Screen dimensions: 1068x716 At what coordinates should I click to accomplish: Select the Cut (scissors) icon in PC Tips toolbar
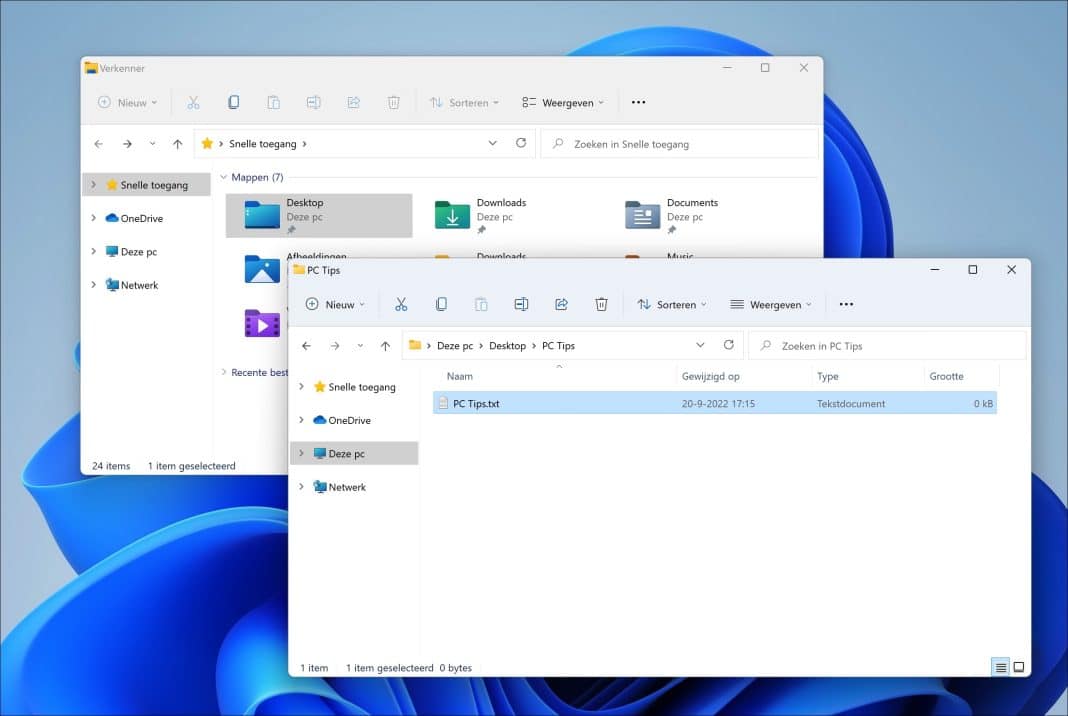coord(401,304)
